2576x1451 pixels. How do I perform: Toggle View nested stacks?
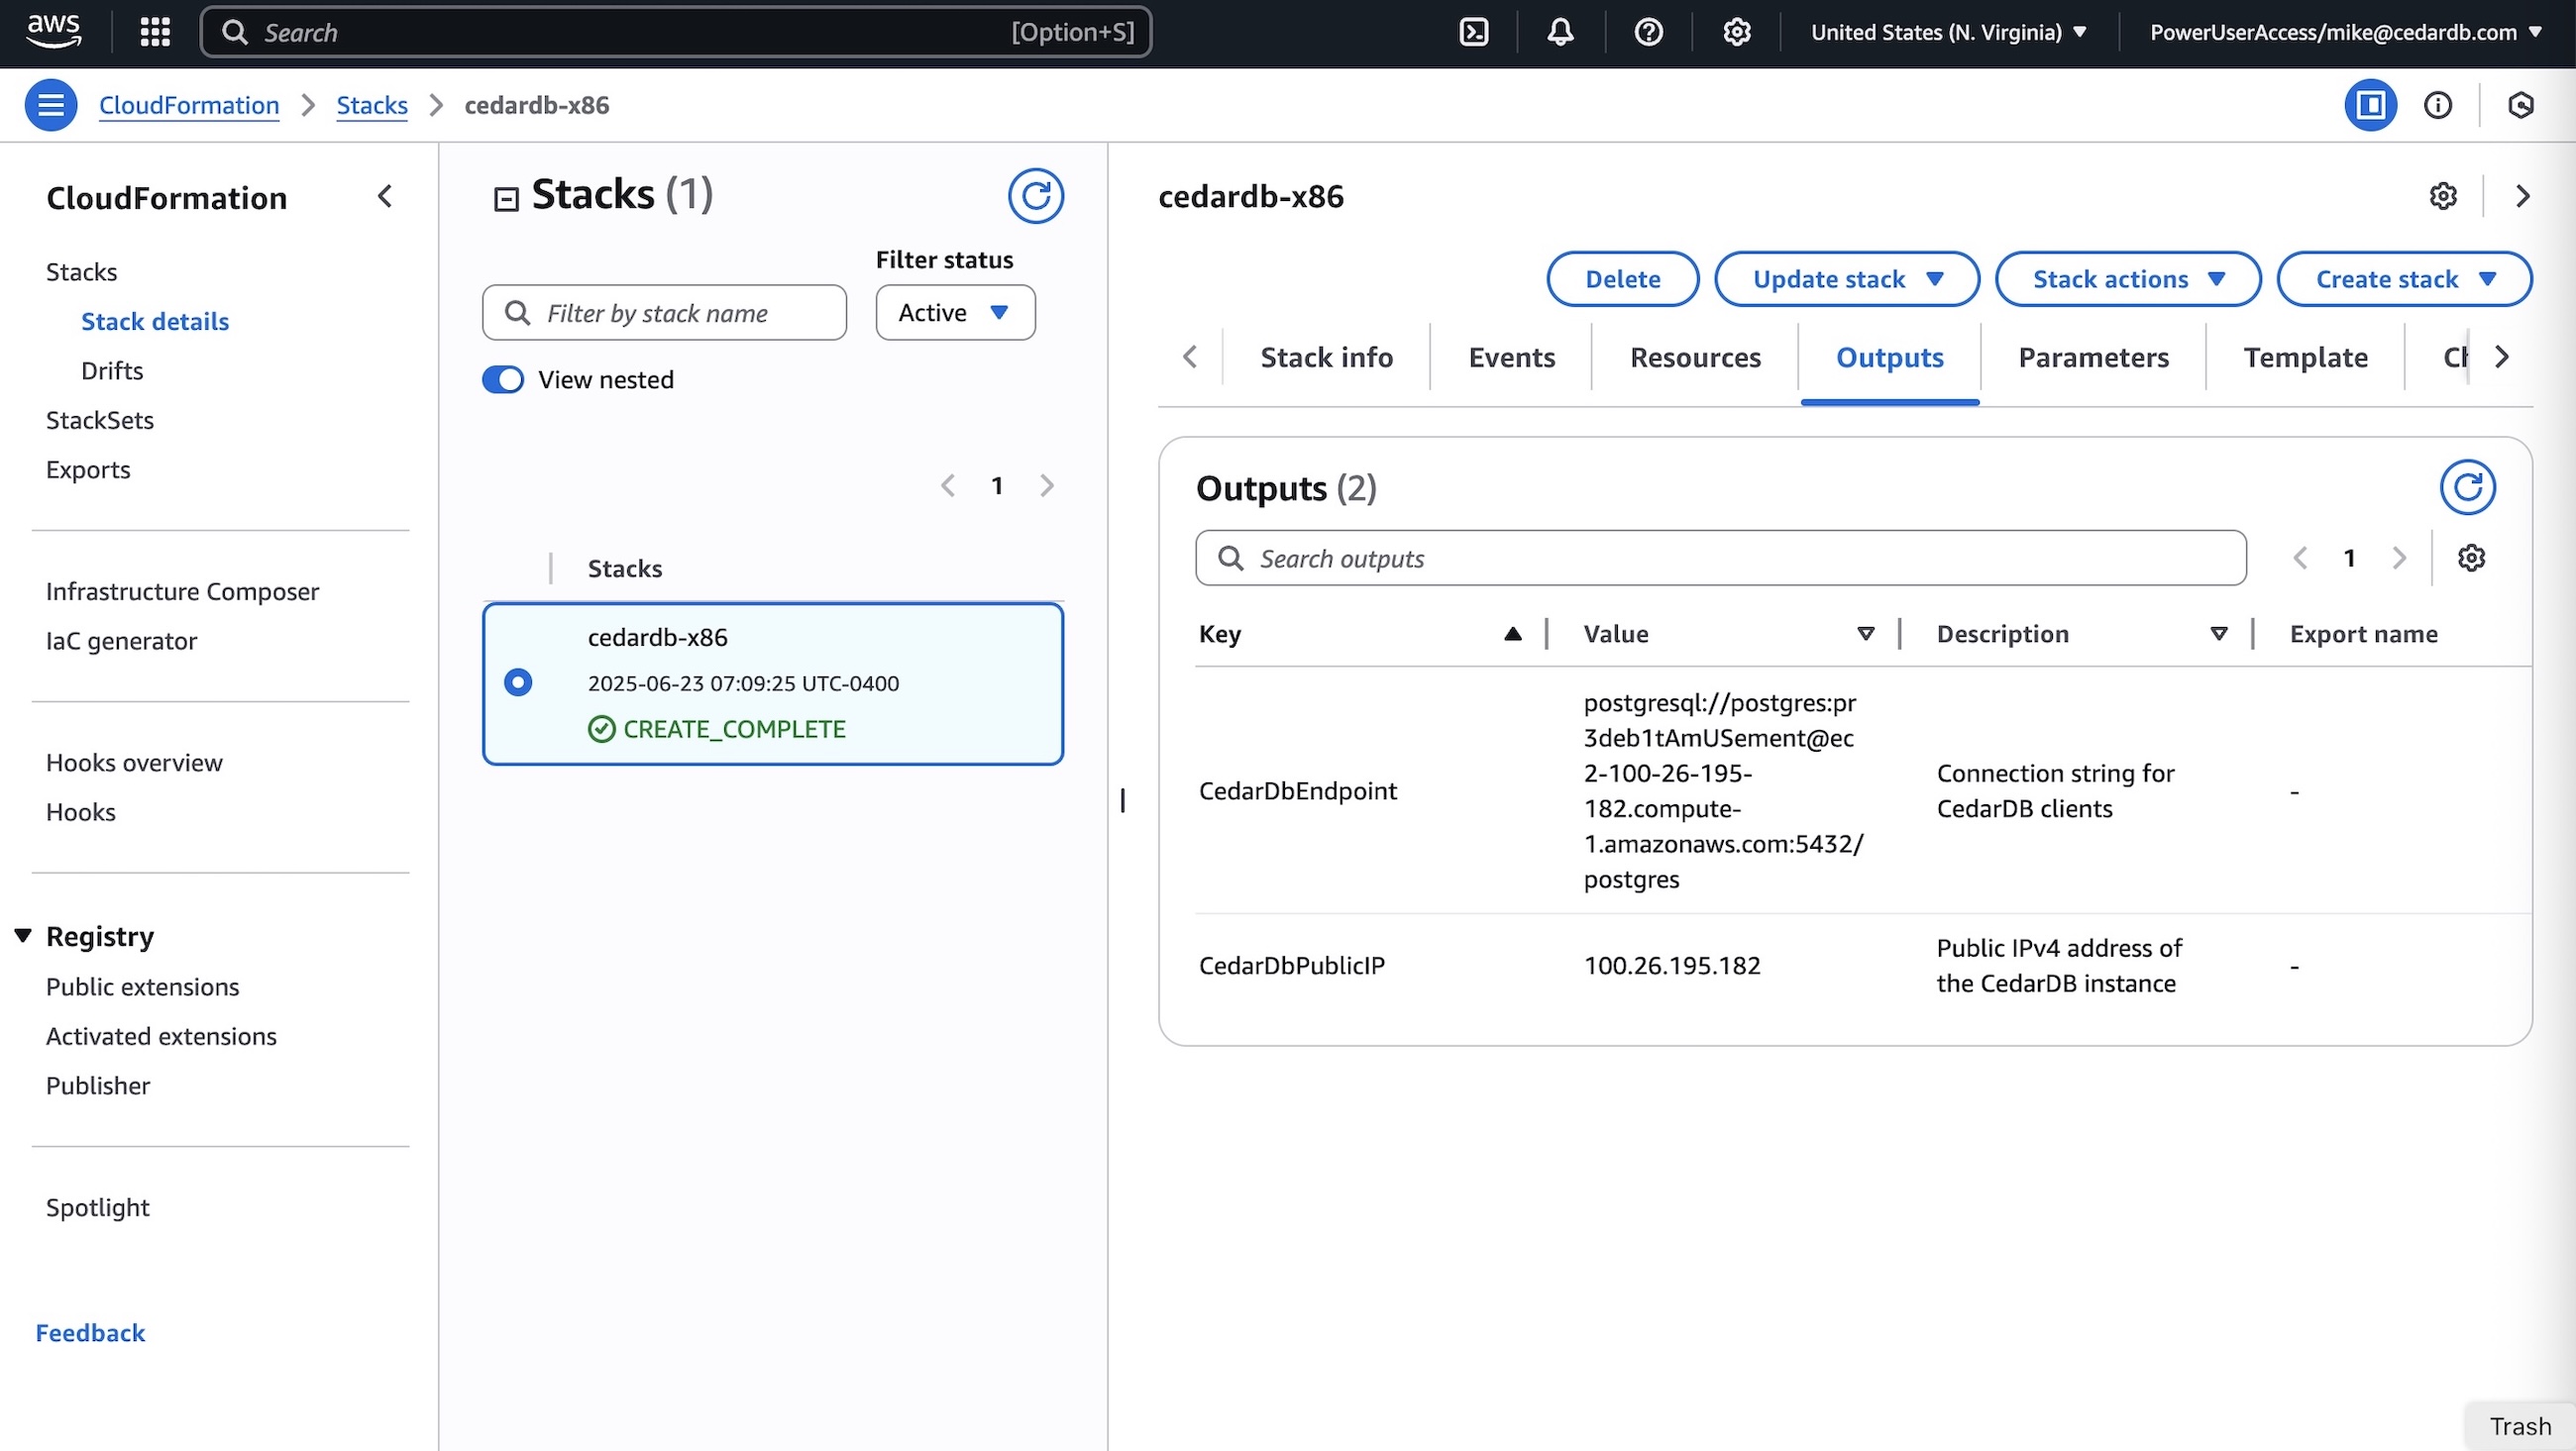(504, 379)
